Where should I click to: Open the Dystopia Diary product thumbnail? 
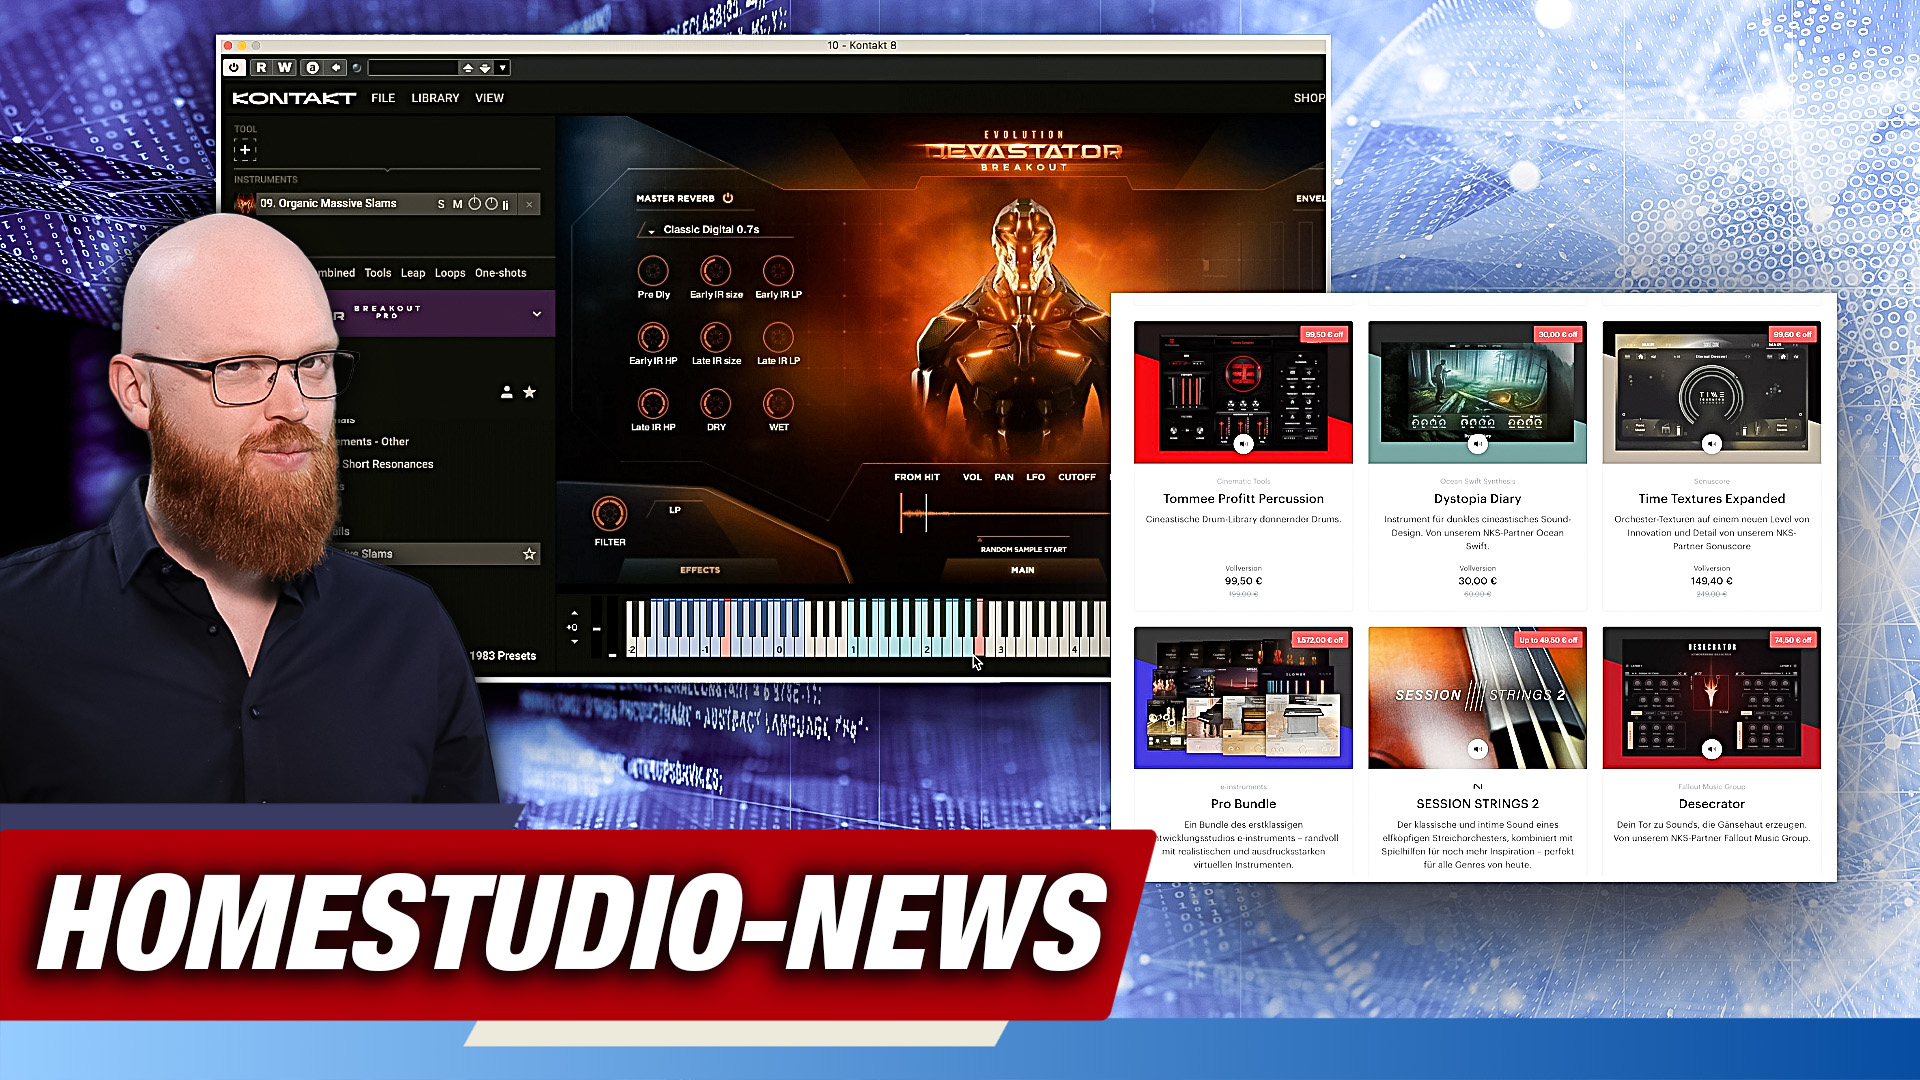tap(1477, 392)
